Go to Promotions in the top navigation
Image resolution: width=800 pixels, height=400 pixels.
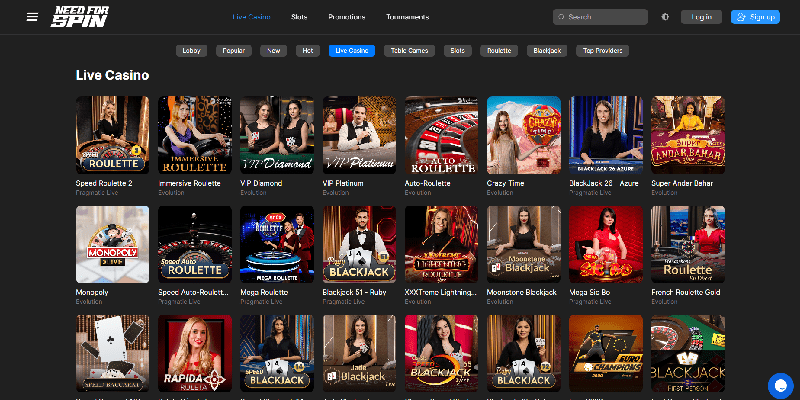(346, 17)
